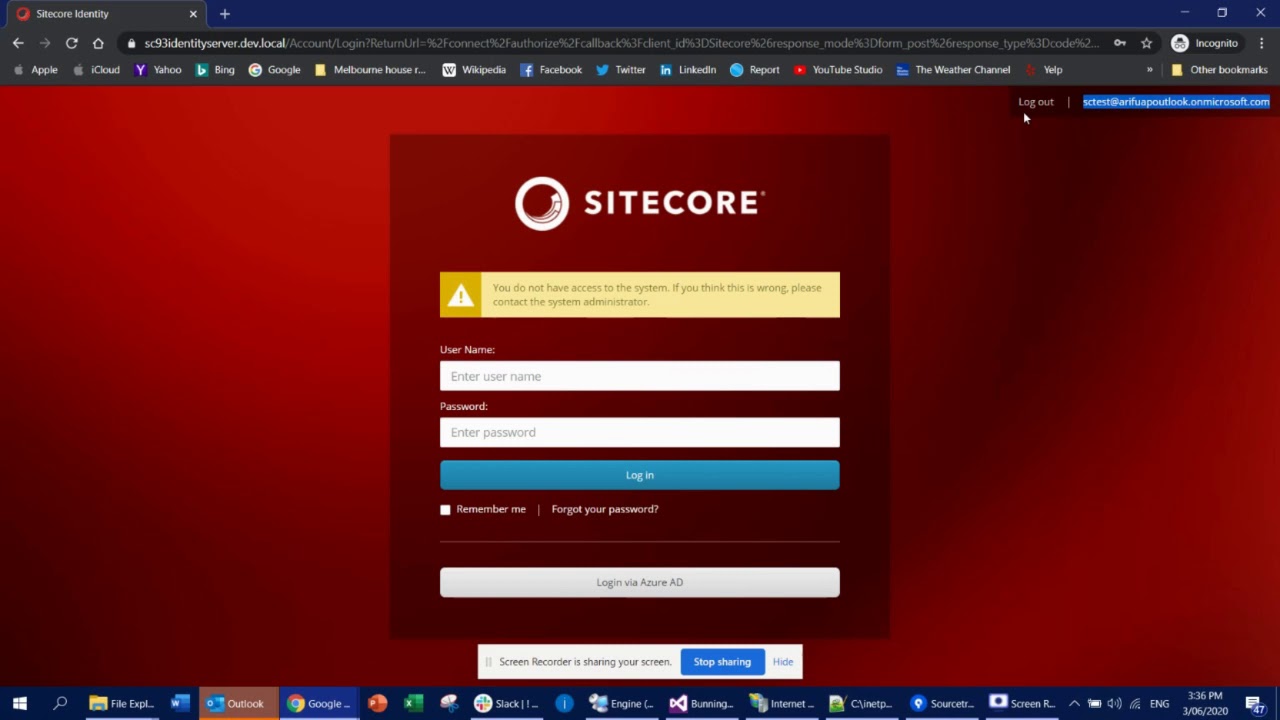This screenshot has width=1280, height=720.
Task: Bookmark this page with the star icon
Action: tap(1147, 43)
